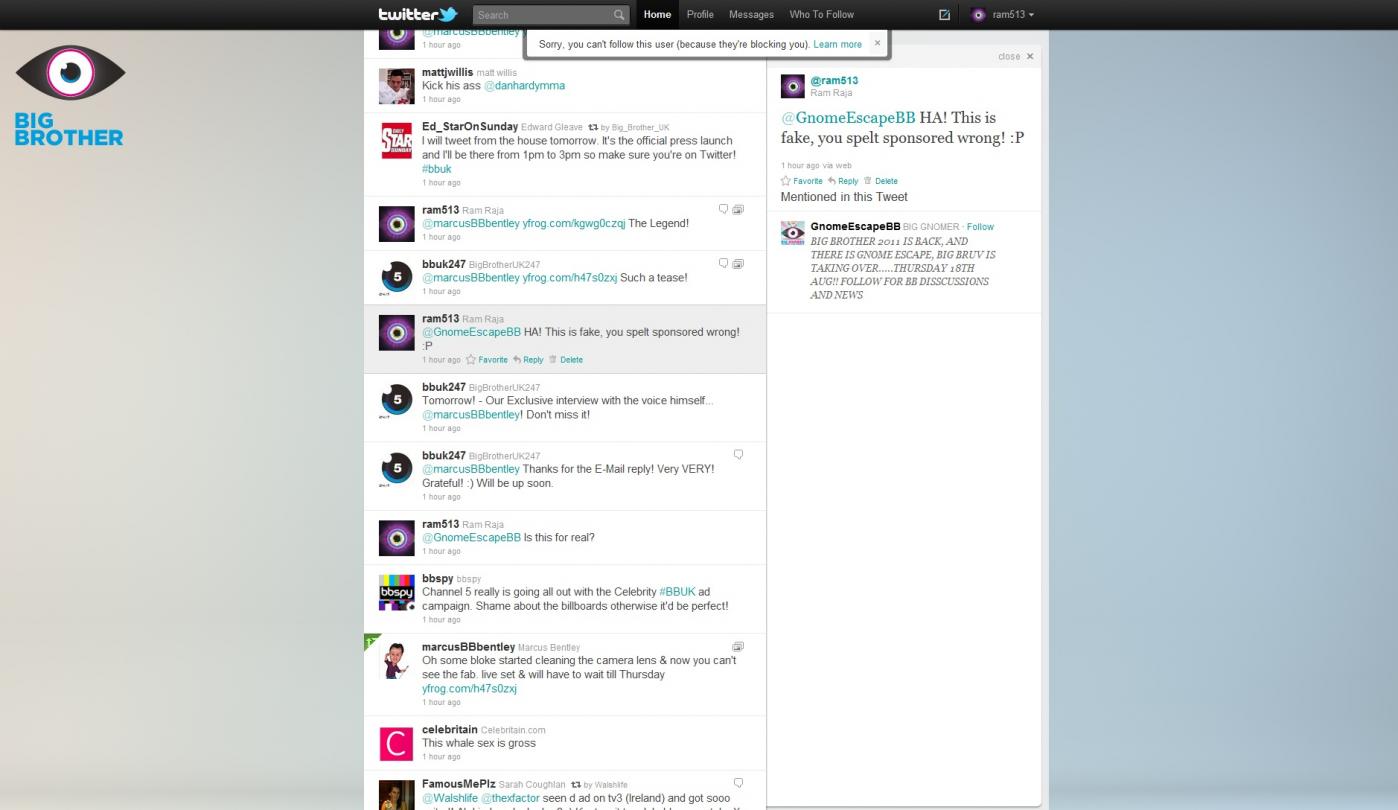Dismiss the "can't follow this user" notification

coord(877,43)
